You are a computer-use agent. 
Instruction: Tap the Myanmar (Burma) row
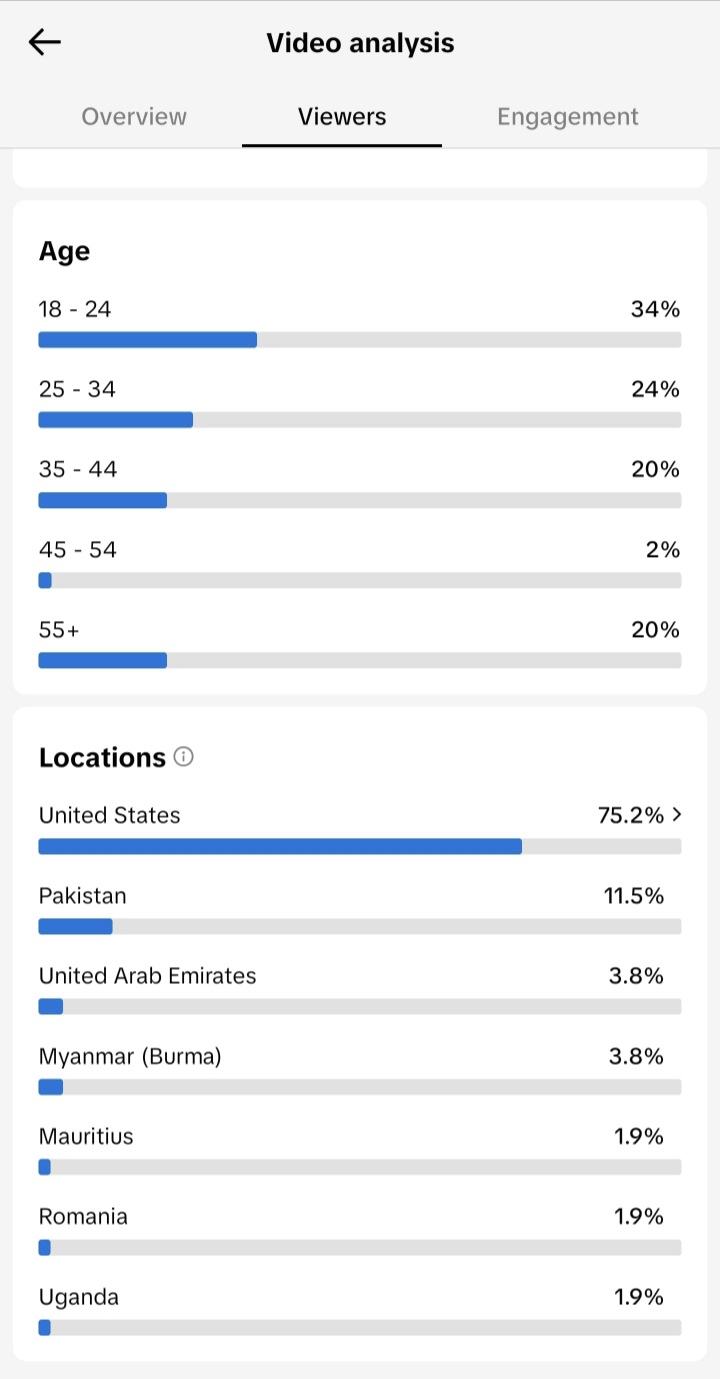point(360,1070)
